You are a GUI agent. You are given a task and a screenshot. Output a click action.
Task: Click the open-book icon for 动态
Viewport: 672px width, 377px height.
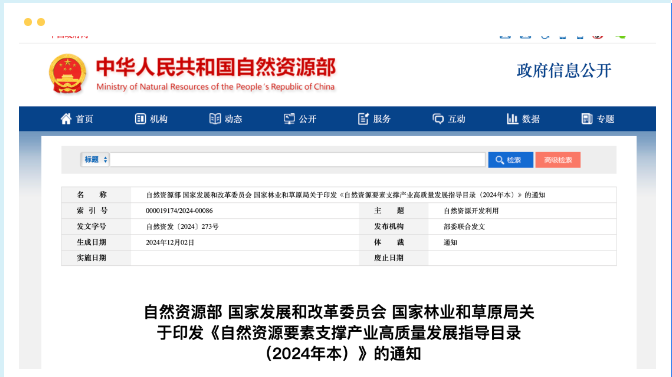tap(215, 119)
